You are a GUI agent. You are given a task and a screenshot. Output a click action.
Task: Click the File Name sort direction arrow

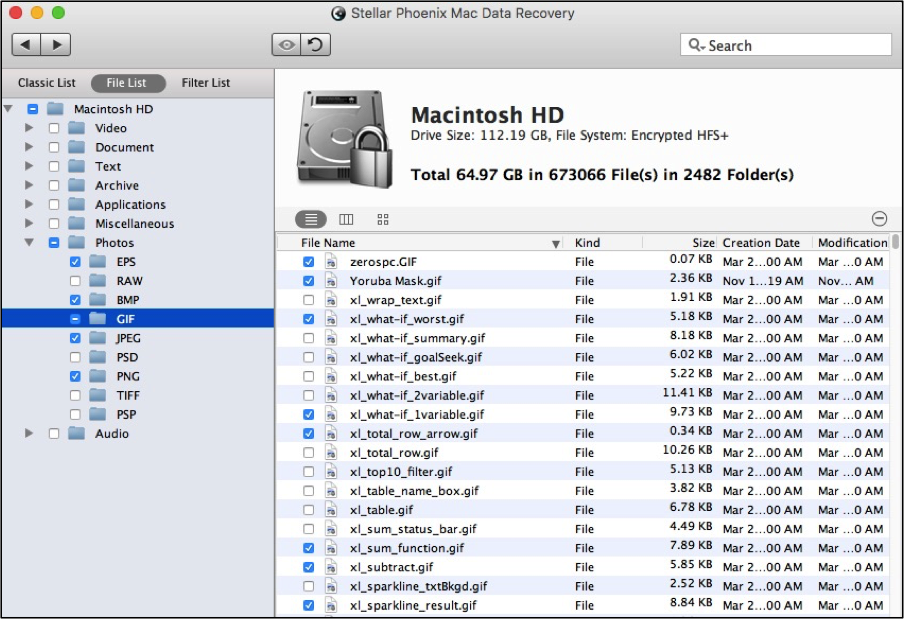tap(556, 244)
